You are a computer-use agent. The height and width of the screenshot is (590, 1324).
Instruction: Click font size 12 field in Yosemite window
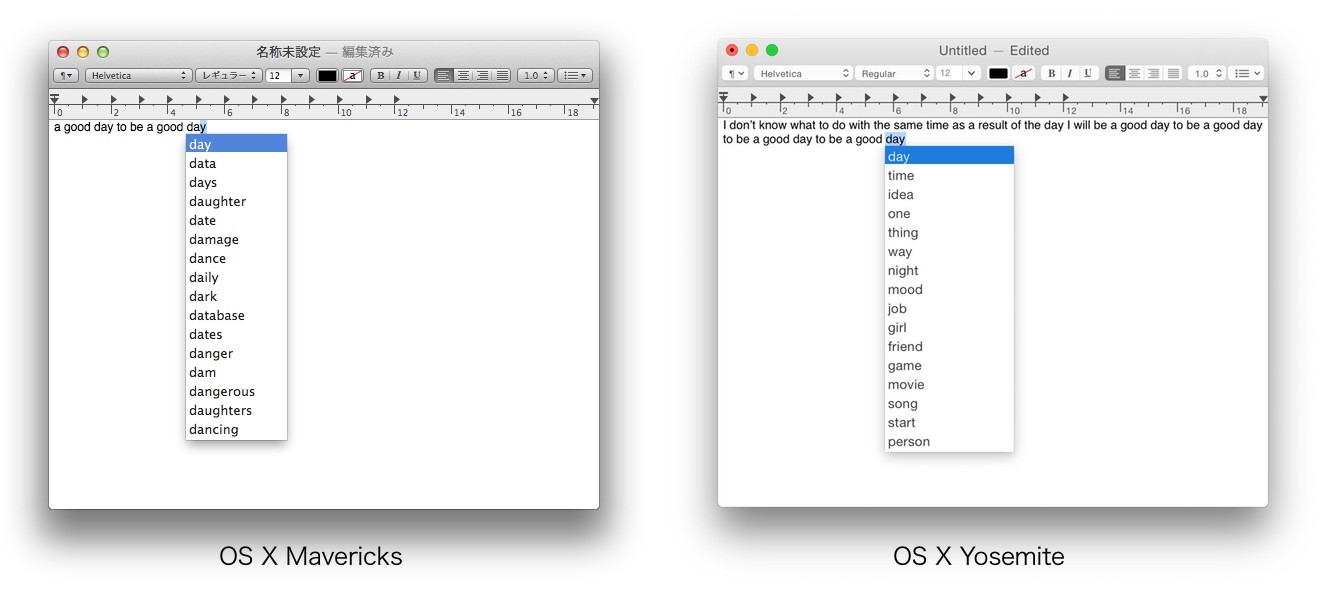tap(948, 74)
